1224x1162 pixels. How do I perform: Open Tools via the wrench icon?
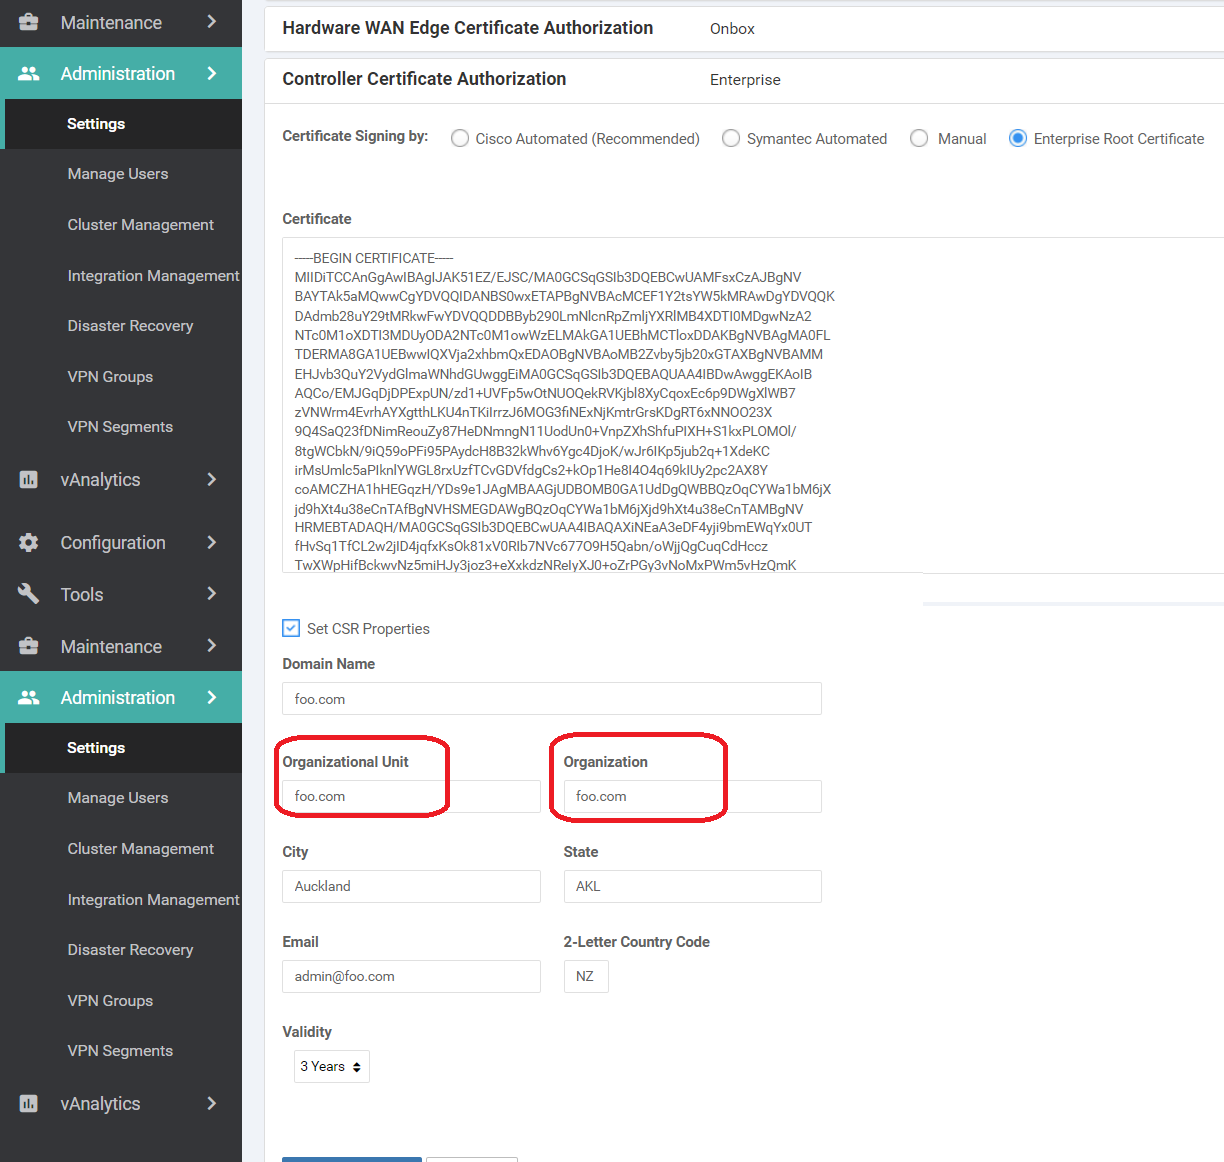[28, 594]
